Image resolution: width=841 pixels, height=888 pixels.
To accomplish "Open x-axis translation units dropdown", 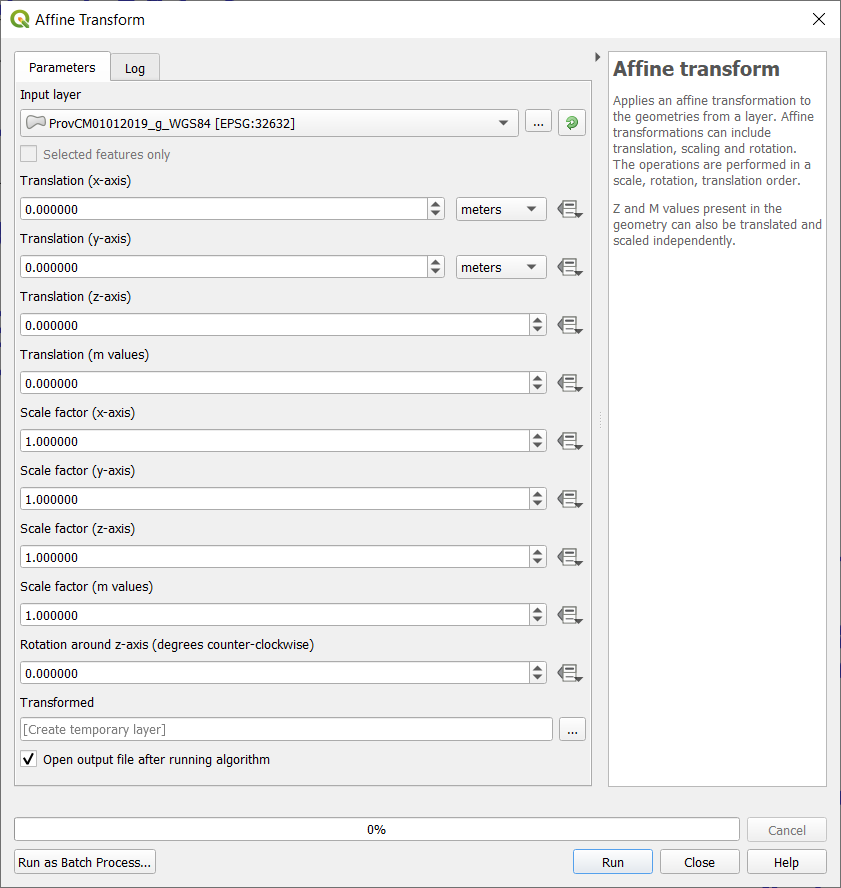I will pyautogui.click(x=501, y=210).
